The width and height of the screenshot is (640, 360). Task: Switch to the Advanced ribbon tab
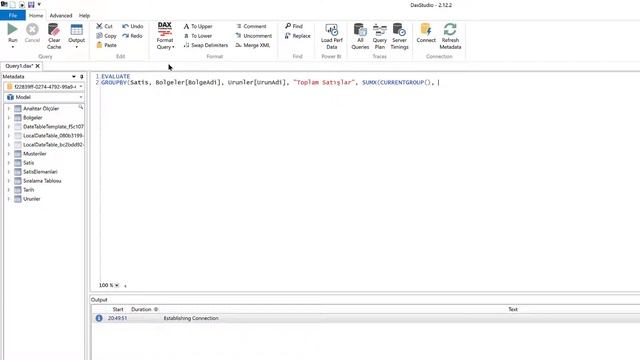(x=61, y=16)
